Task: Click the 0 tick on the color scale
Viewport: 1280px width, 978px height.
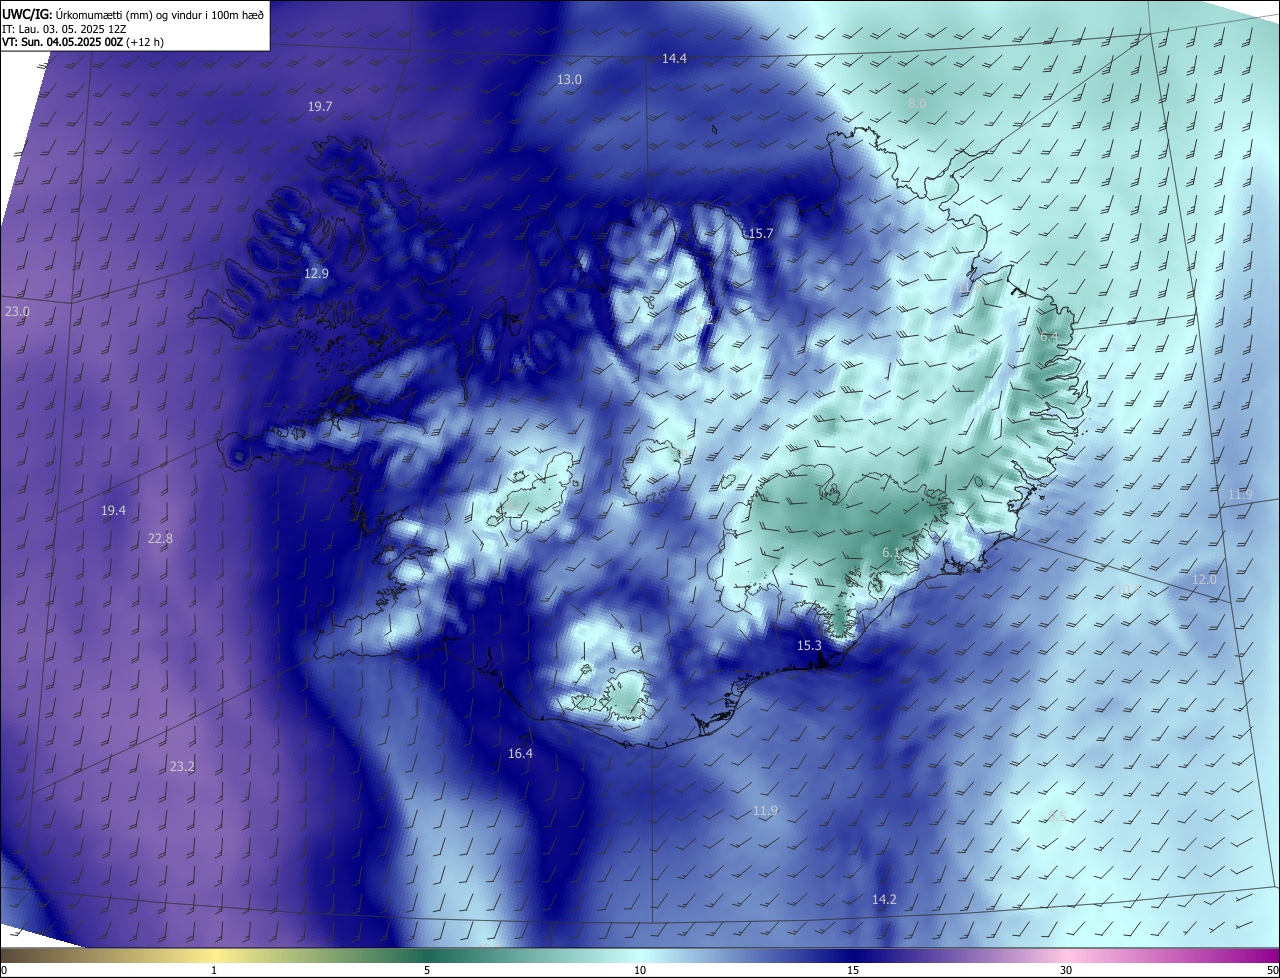Action: pyautogui.click(x=4, y=970)
